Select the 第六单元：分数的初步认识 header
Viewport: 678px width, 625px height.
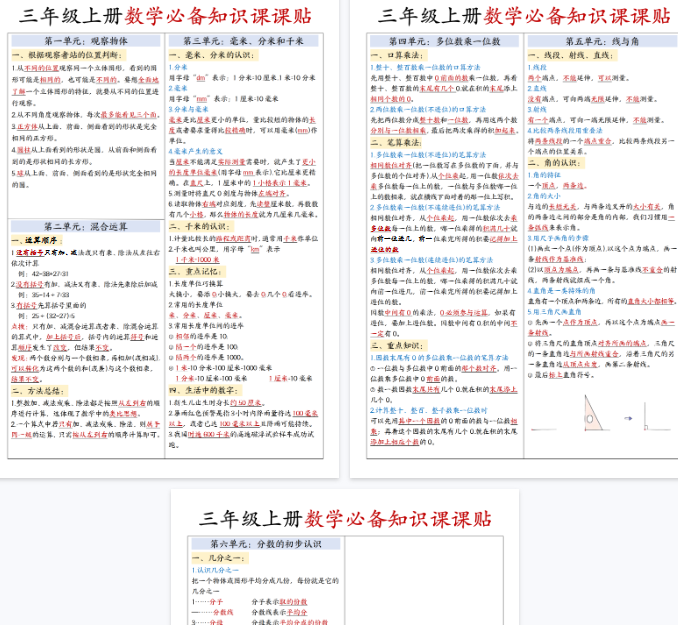click(x=266, y=544)
